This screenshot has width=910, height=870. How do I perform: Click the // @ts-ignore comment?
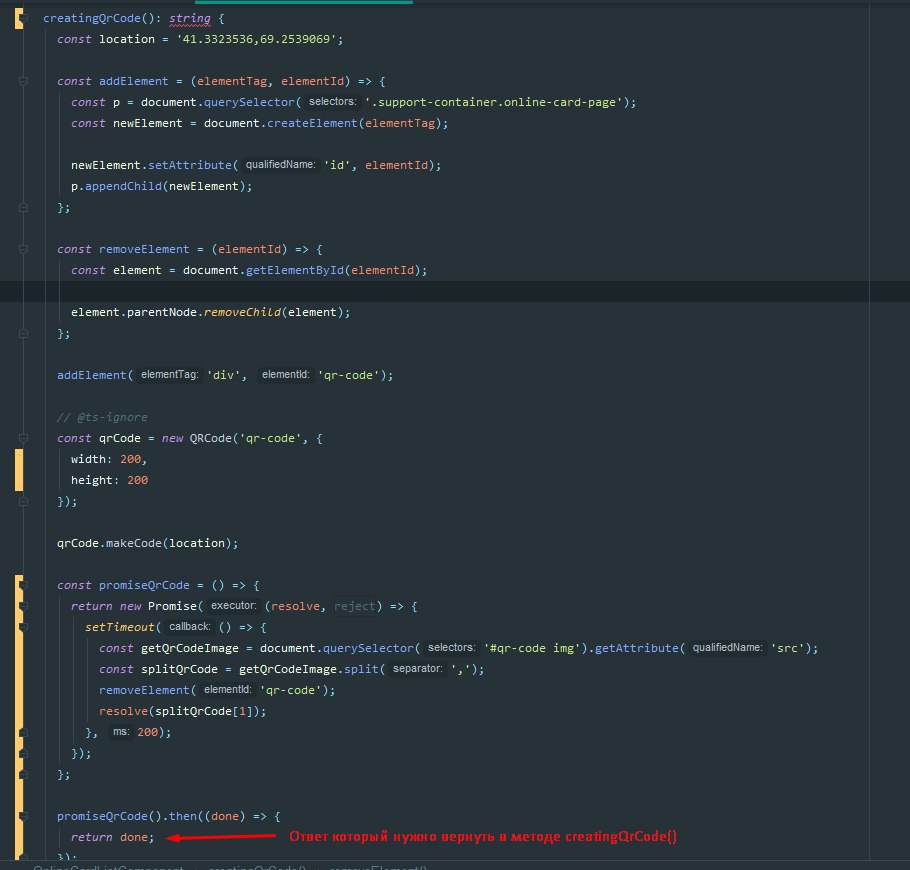coord(102,417)
